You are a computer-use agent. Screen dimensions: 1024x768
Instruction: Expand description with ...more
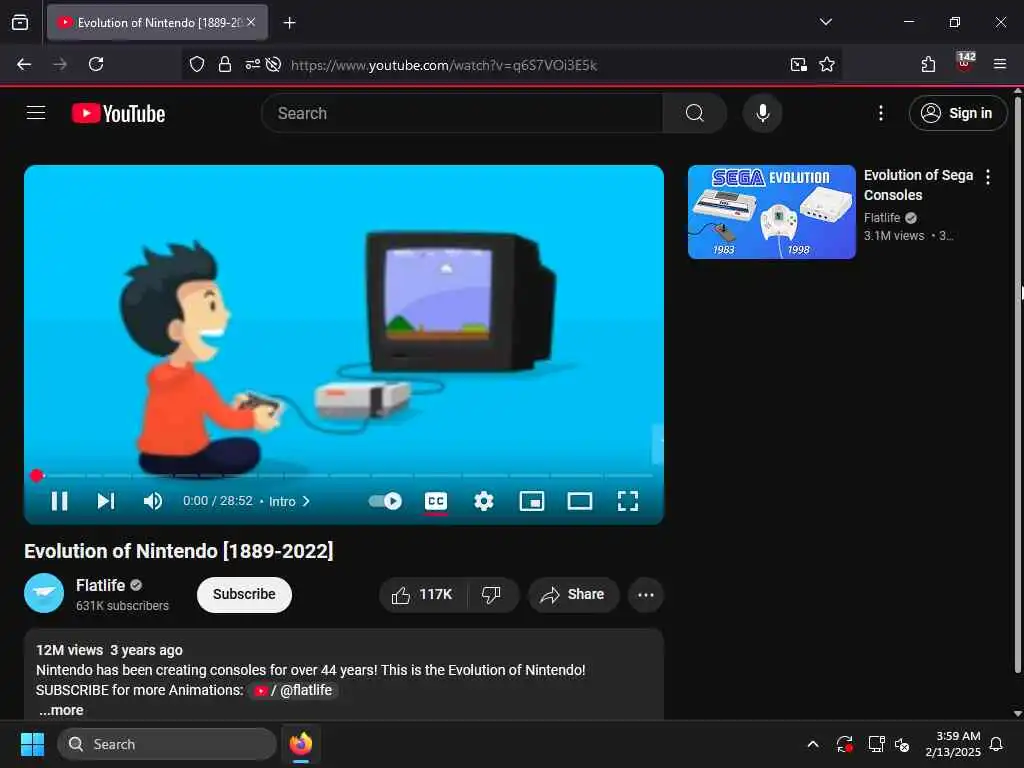click(x=61, y=710)
